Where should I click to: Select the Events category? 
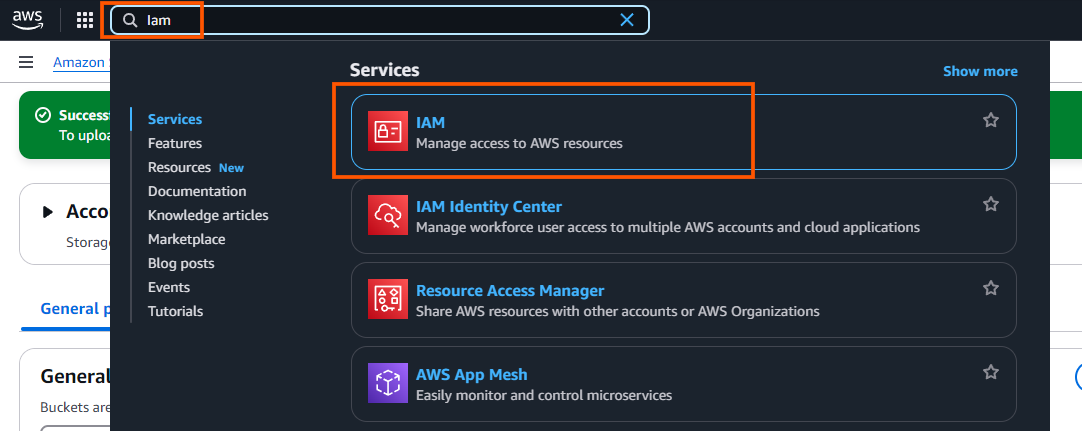point(168,287)
